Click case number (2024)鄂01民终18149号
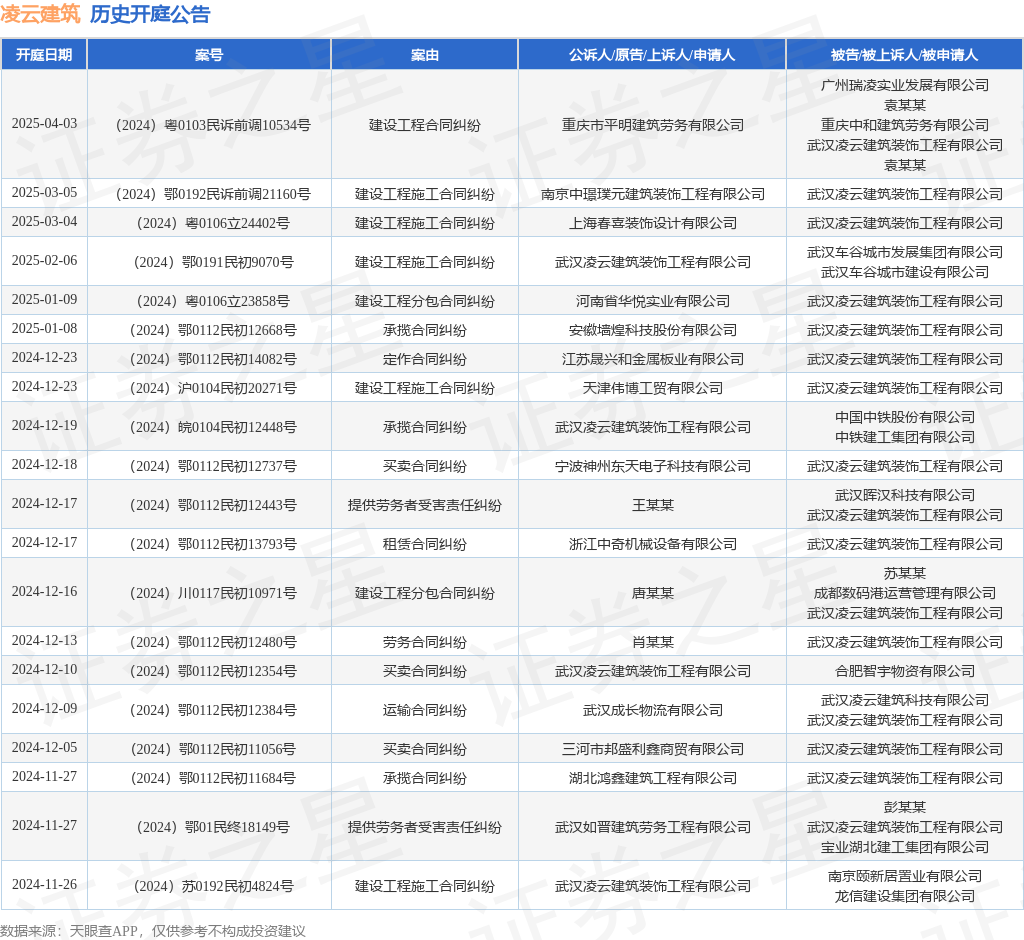The height and width of the screenshot is (940, 1024). (x=209, y=827)
